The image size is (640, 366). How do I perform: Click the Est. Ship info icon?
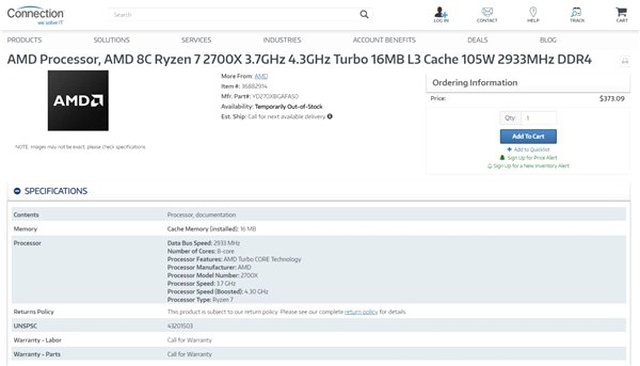[x=330, y=116]
